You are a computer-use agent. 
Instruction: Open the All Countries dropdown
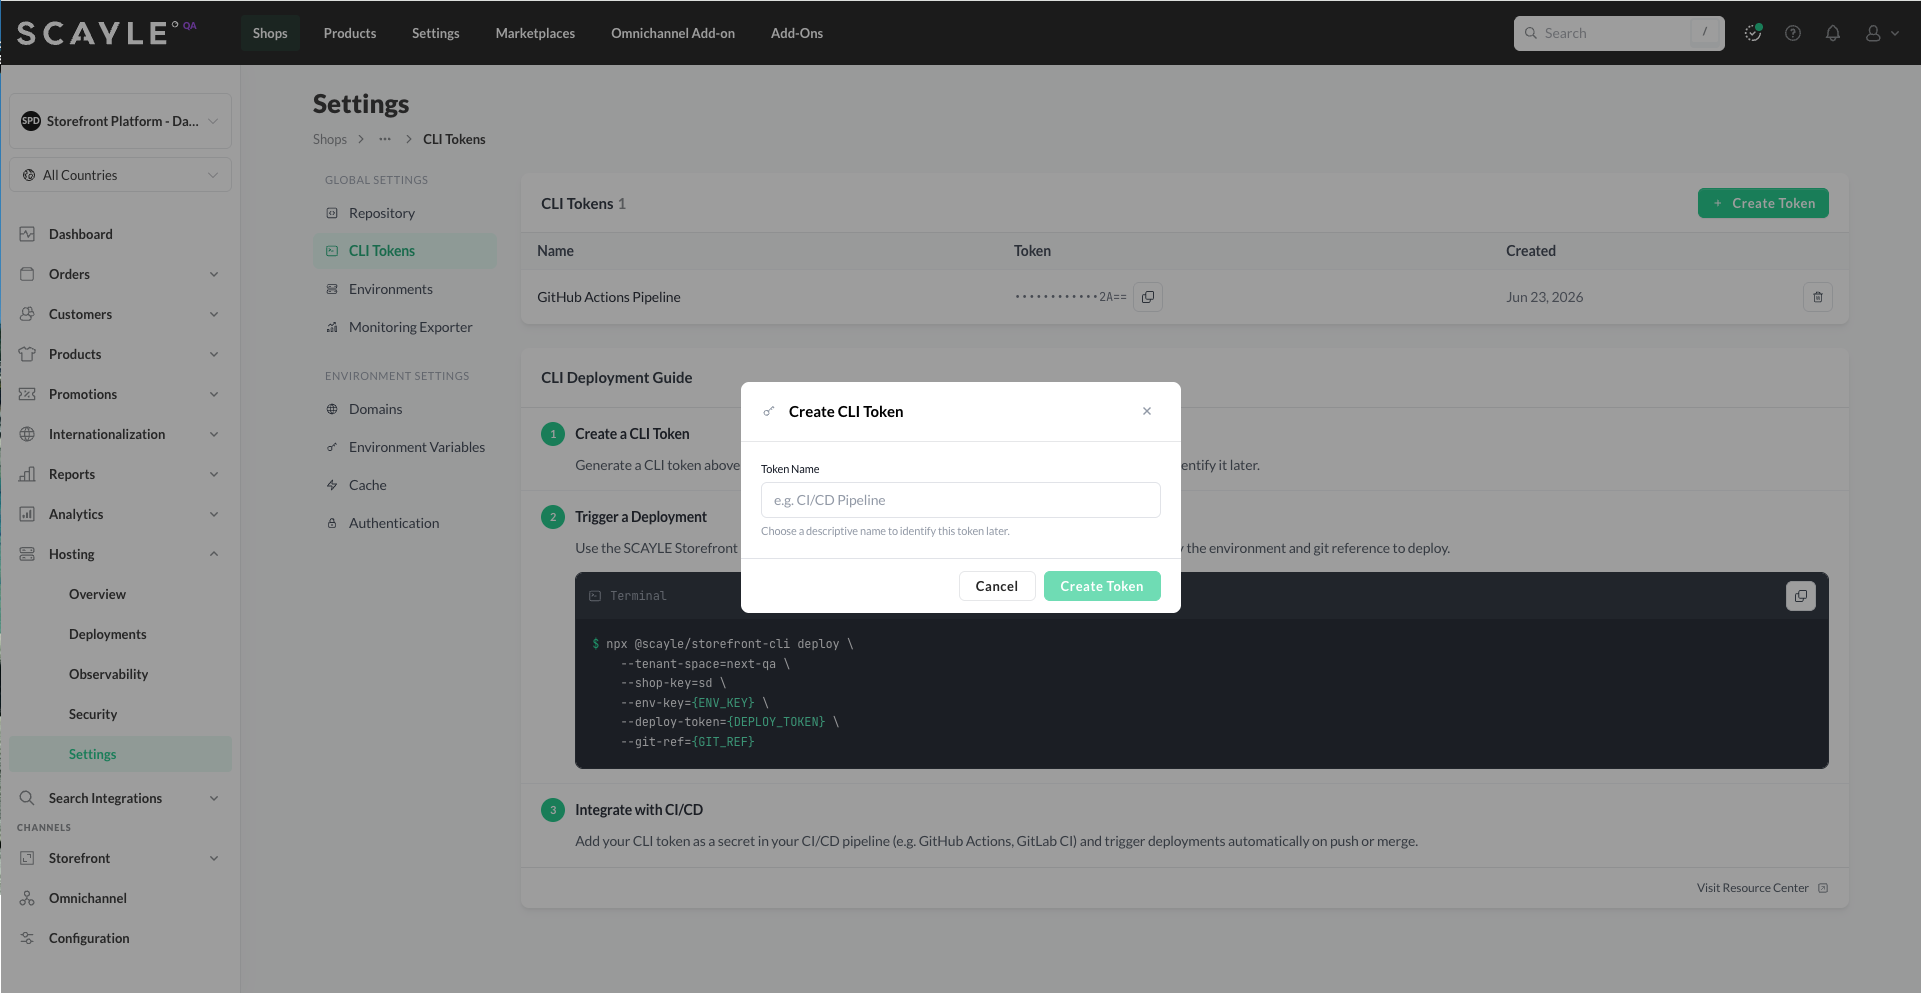click(121, 175)
